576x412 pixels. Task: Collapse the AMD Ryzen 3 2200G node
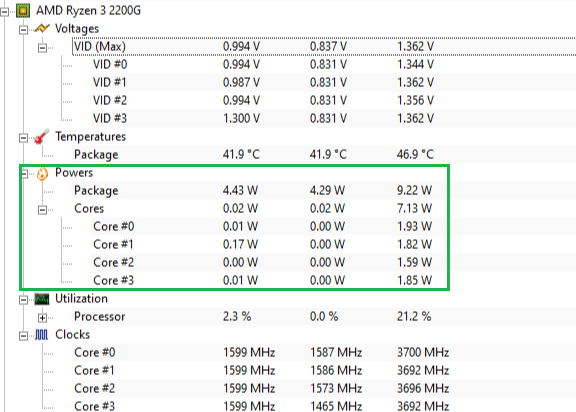click(4, 12)
